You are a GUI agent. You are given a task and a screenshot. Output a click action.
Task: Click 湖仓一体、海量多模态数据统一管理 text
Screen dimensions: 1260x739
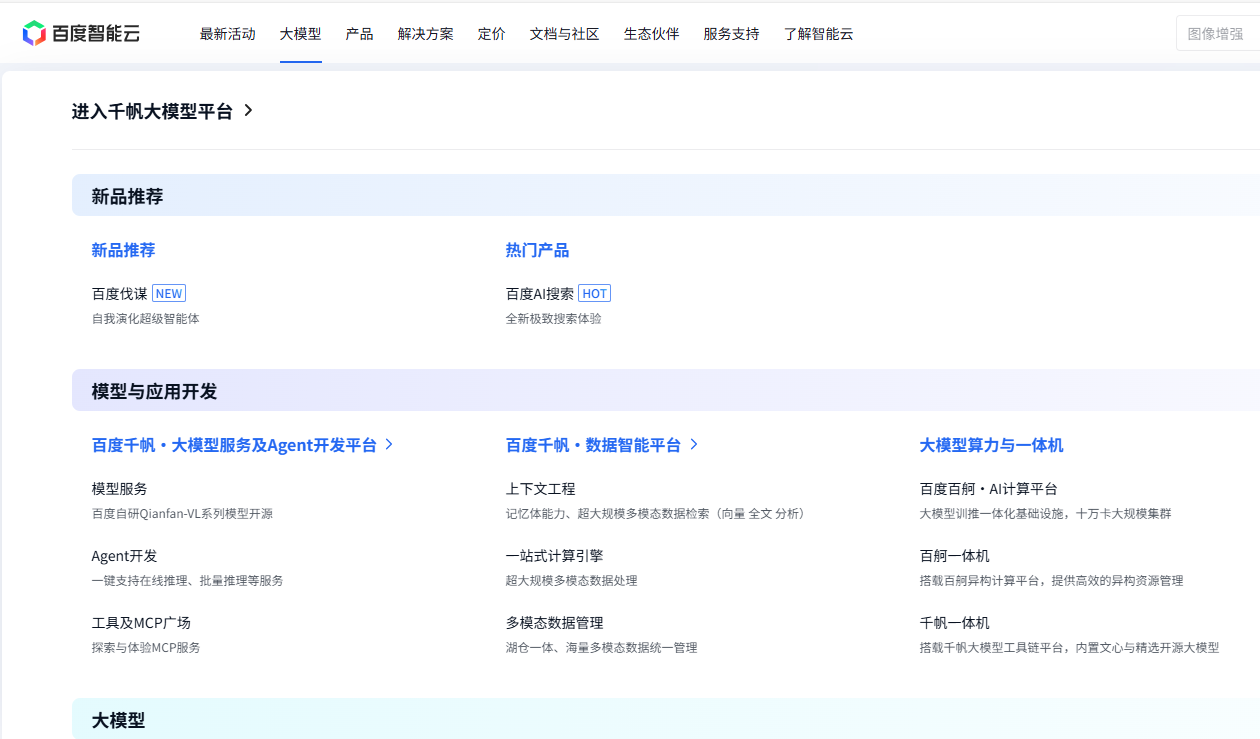pos(602,647)
